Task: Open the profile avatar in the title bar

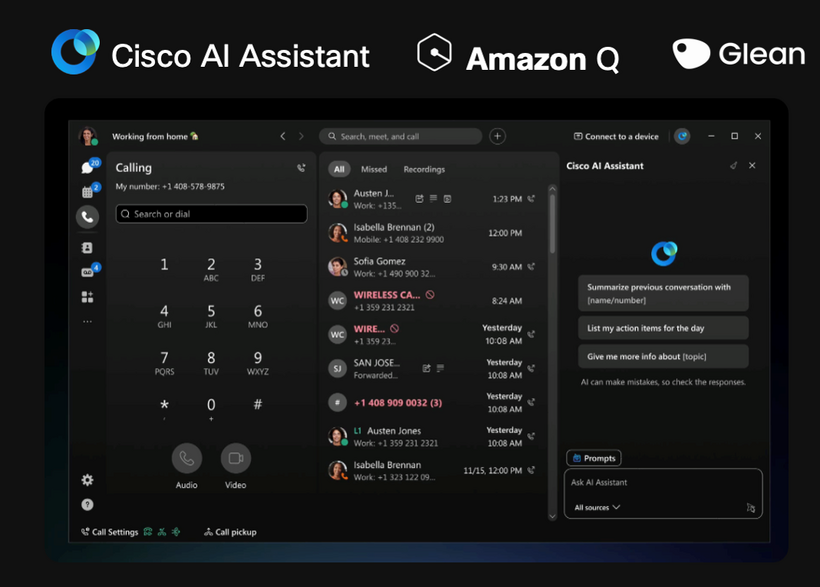Action: pos(88,136)
